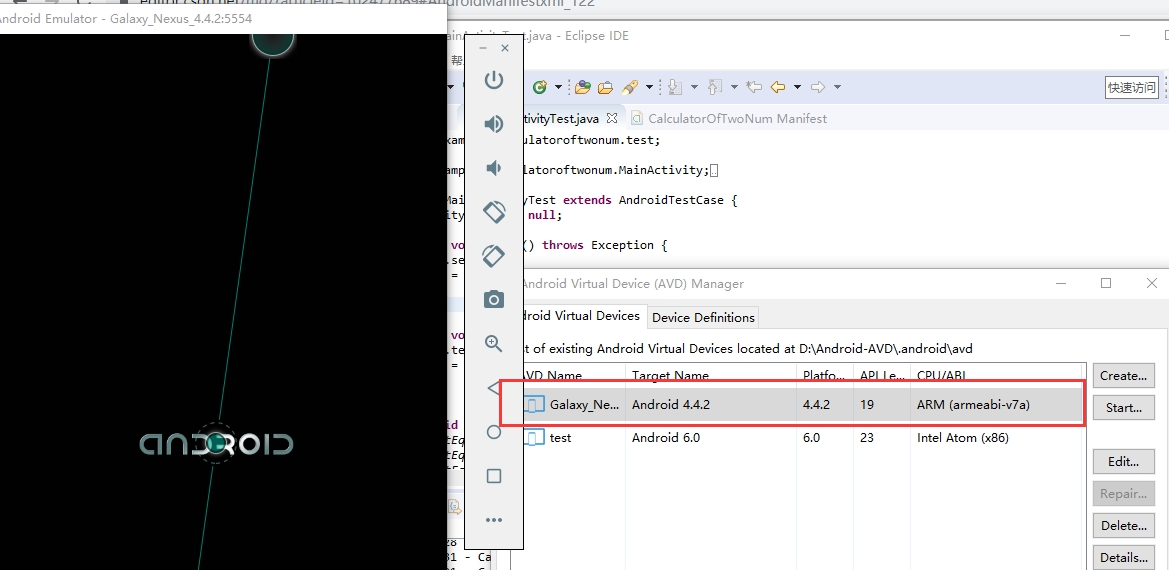This screenshot has height=570, width=1169.
Task: Close the emulator side toolbar
Action: coord(505,48)
